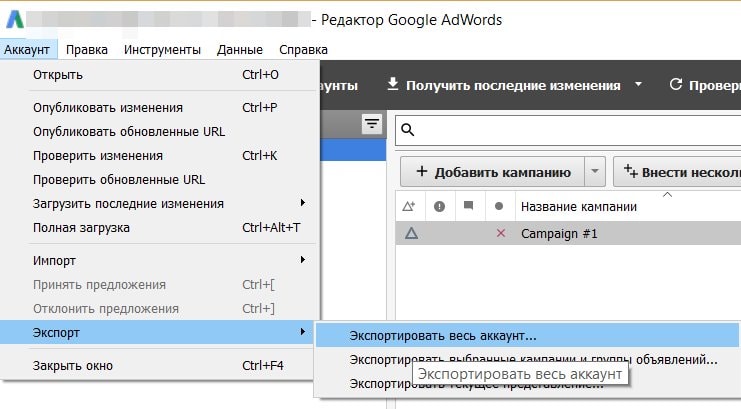Click the comment column header icon
Image resolution: width=741 pixels, height=409 pixels.
coord(467,206)
